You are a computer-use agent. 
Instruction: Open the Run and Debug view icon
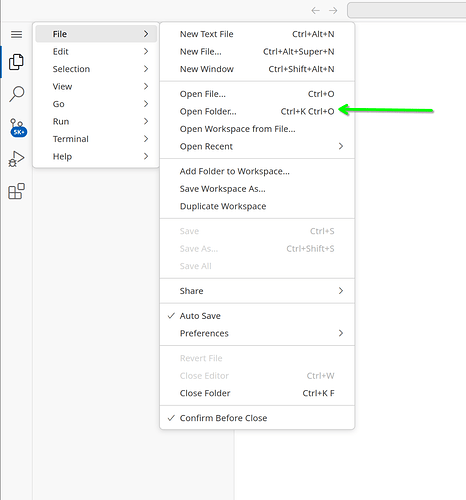16,159
